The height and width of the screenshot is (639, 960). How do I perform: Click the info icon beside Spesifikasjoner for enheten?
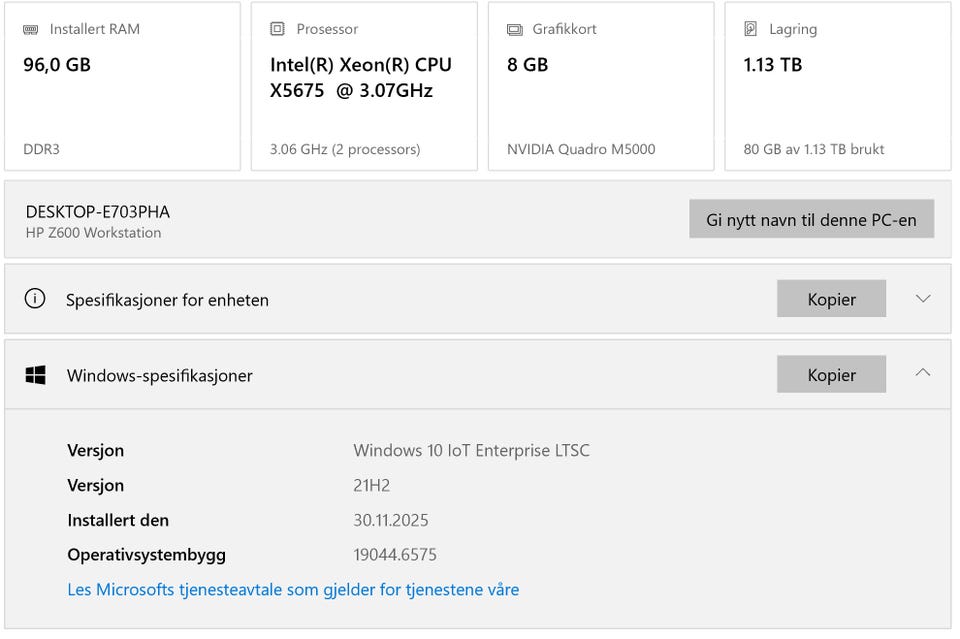tap(35, 299)
